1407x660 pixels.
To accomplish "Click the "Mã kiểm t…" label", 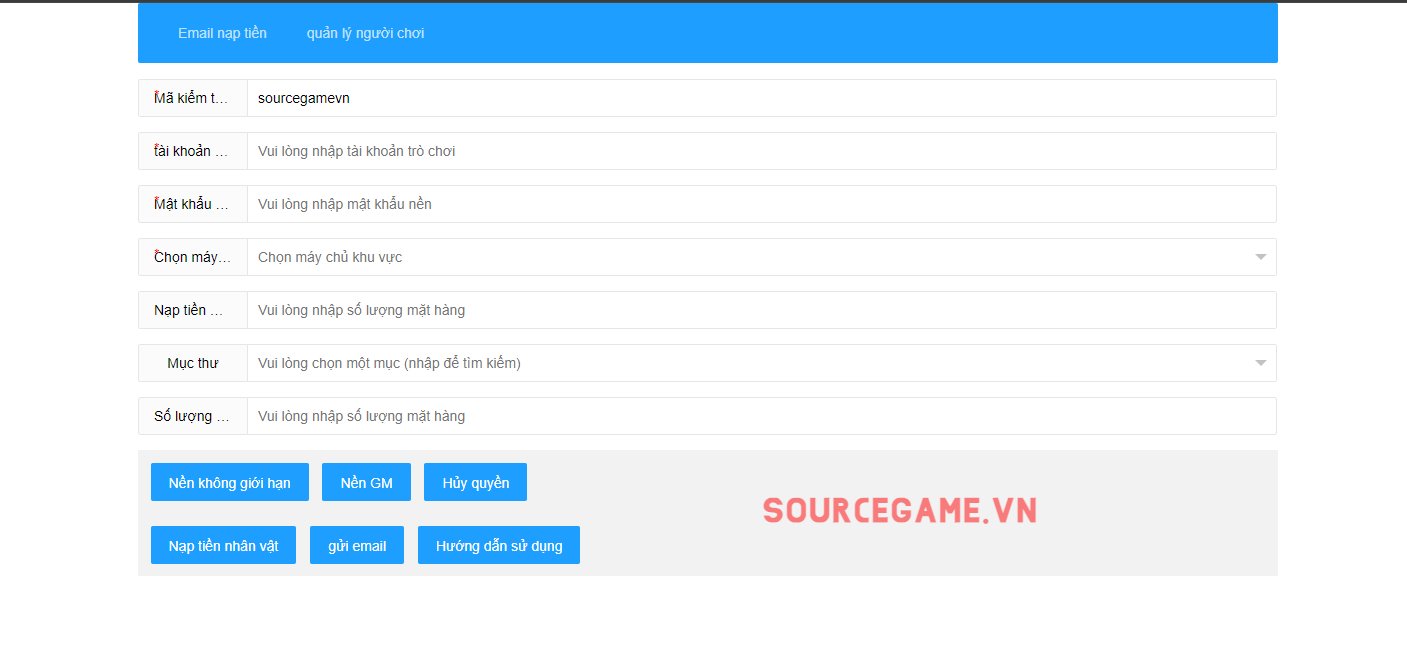I will pos(193,98).
